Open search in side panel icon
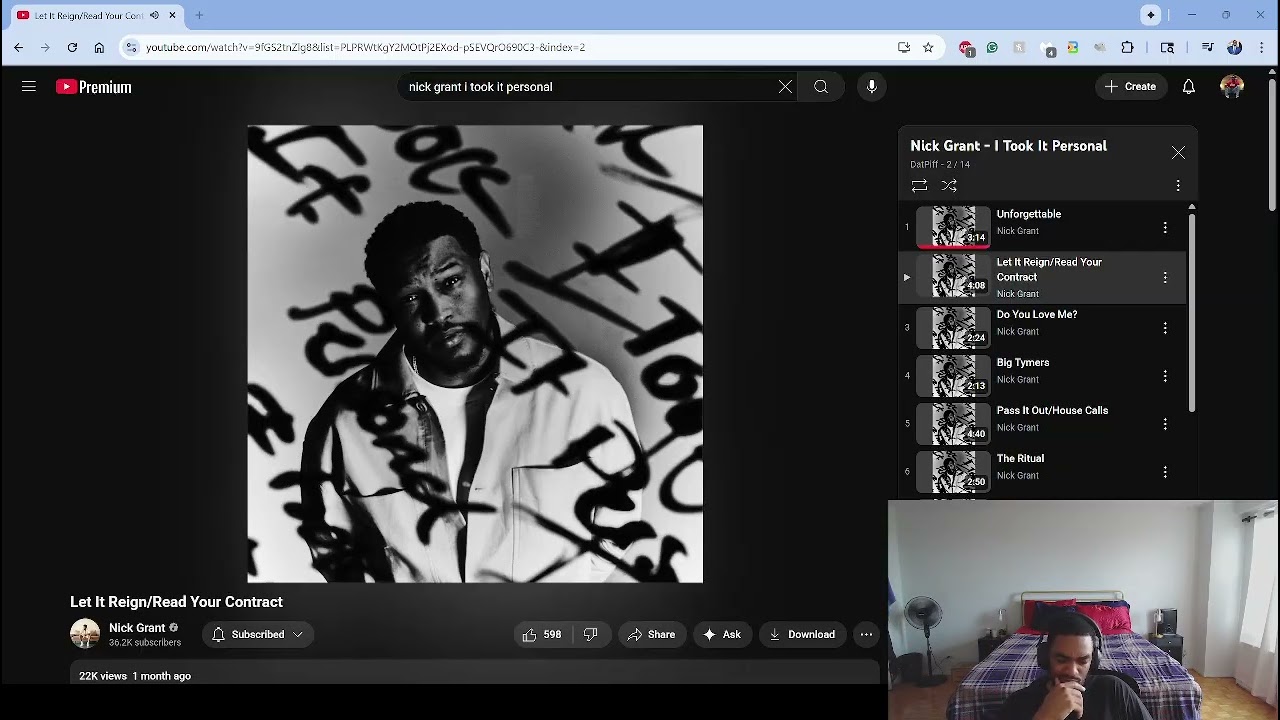1280x720 pixels. click(x=1167, y=47)
